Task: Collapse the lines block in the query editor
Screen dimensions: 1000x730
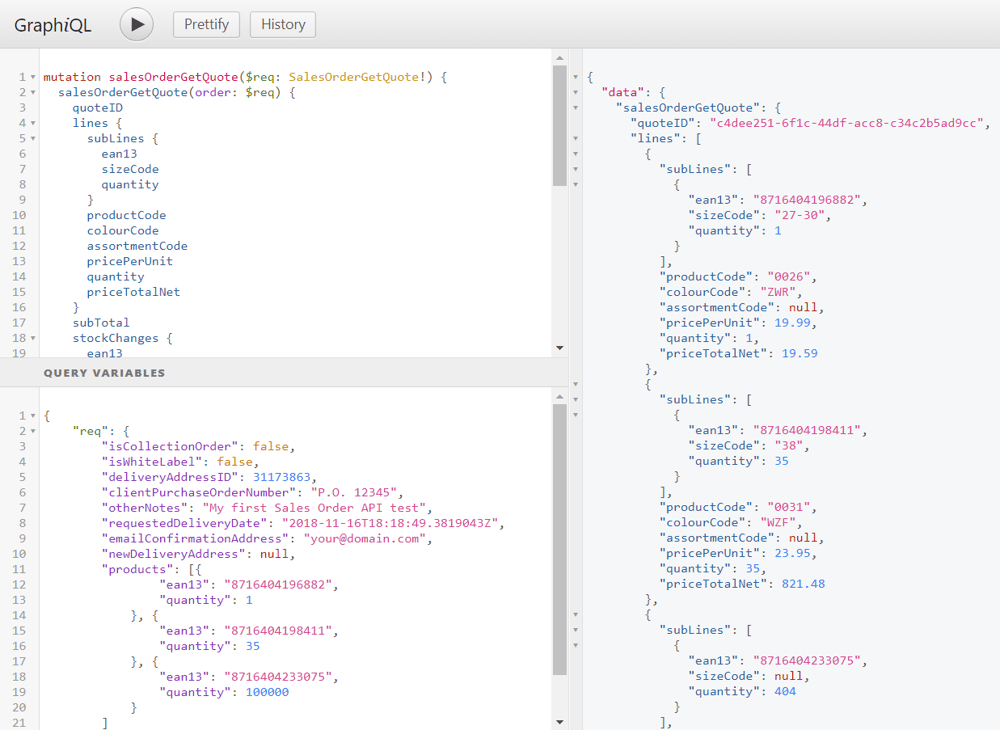Action: pyautogui.click(x=33, y=123)
